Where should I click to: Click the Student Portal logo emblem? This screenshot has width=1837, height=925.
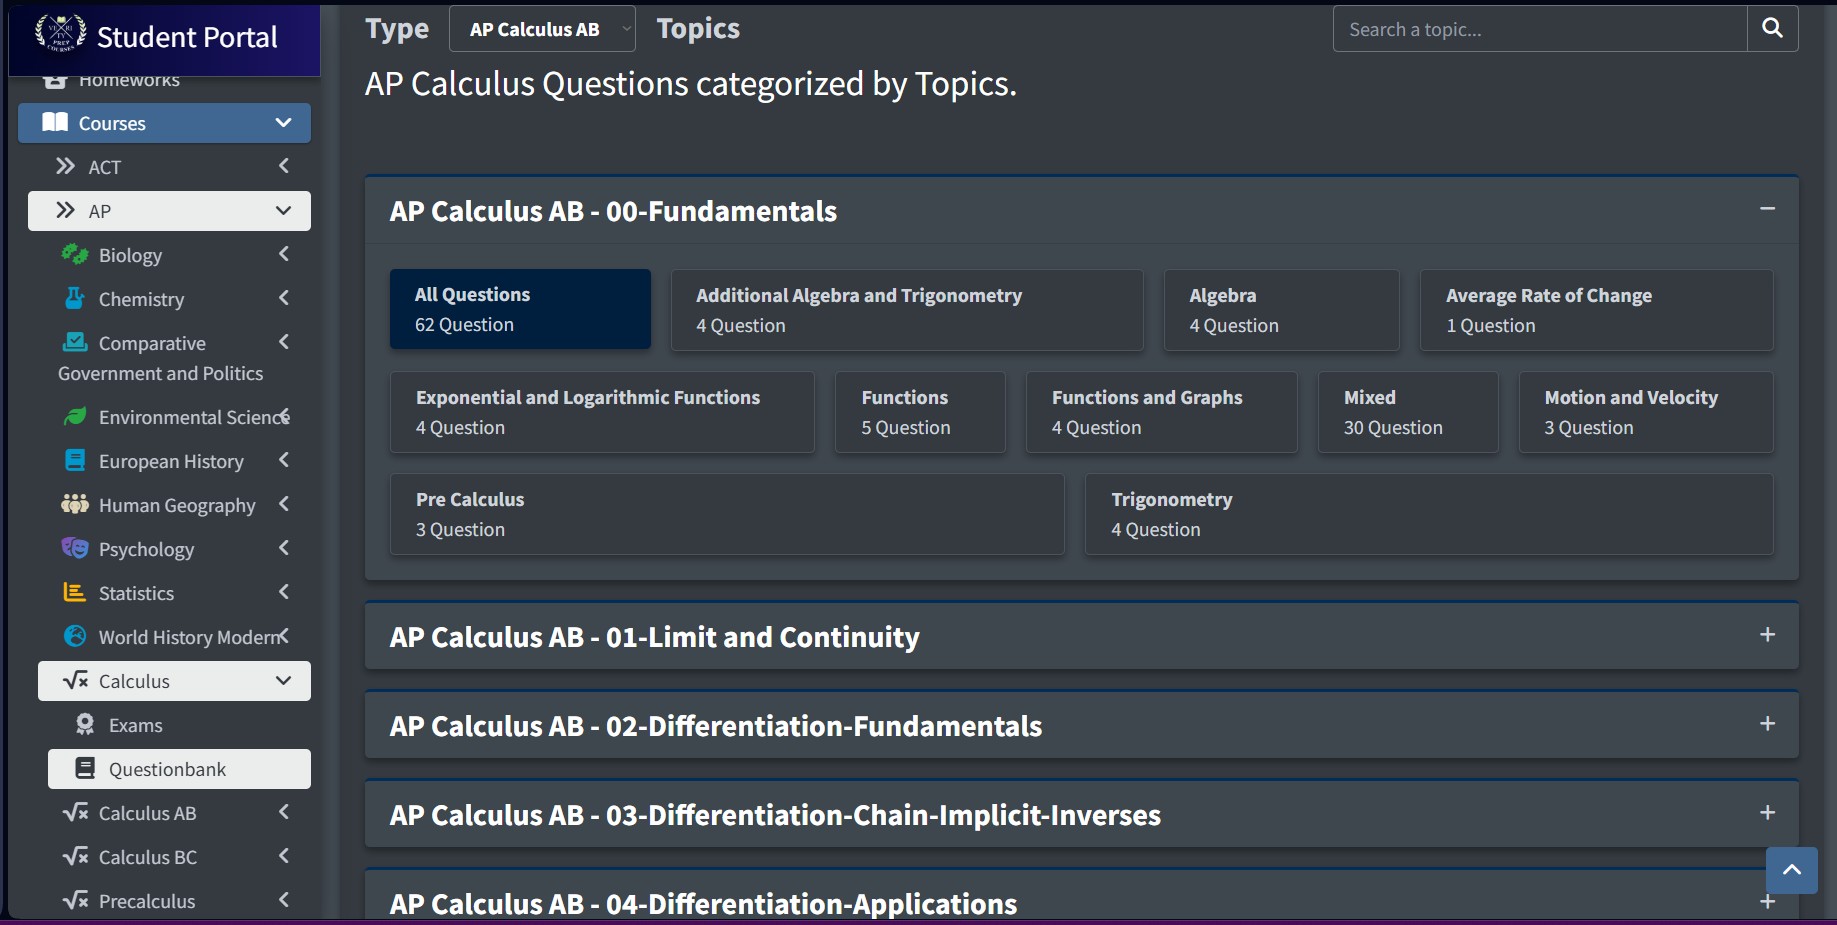pyautogui.click(x=60, y=35)
